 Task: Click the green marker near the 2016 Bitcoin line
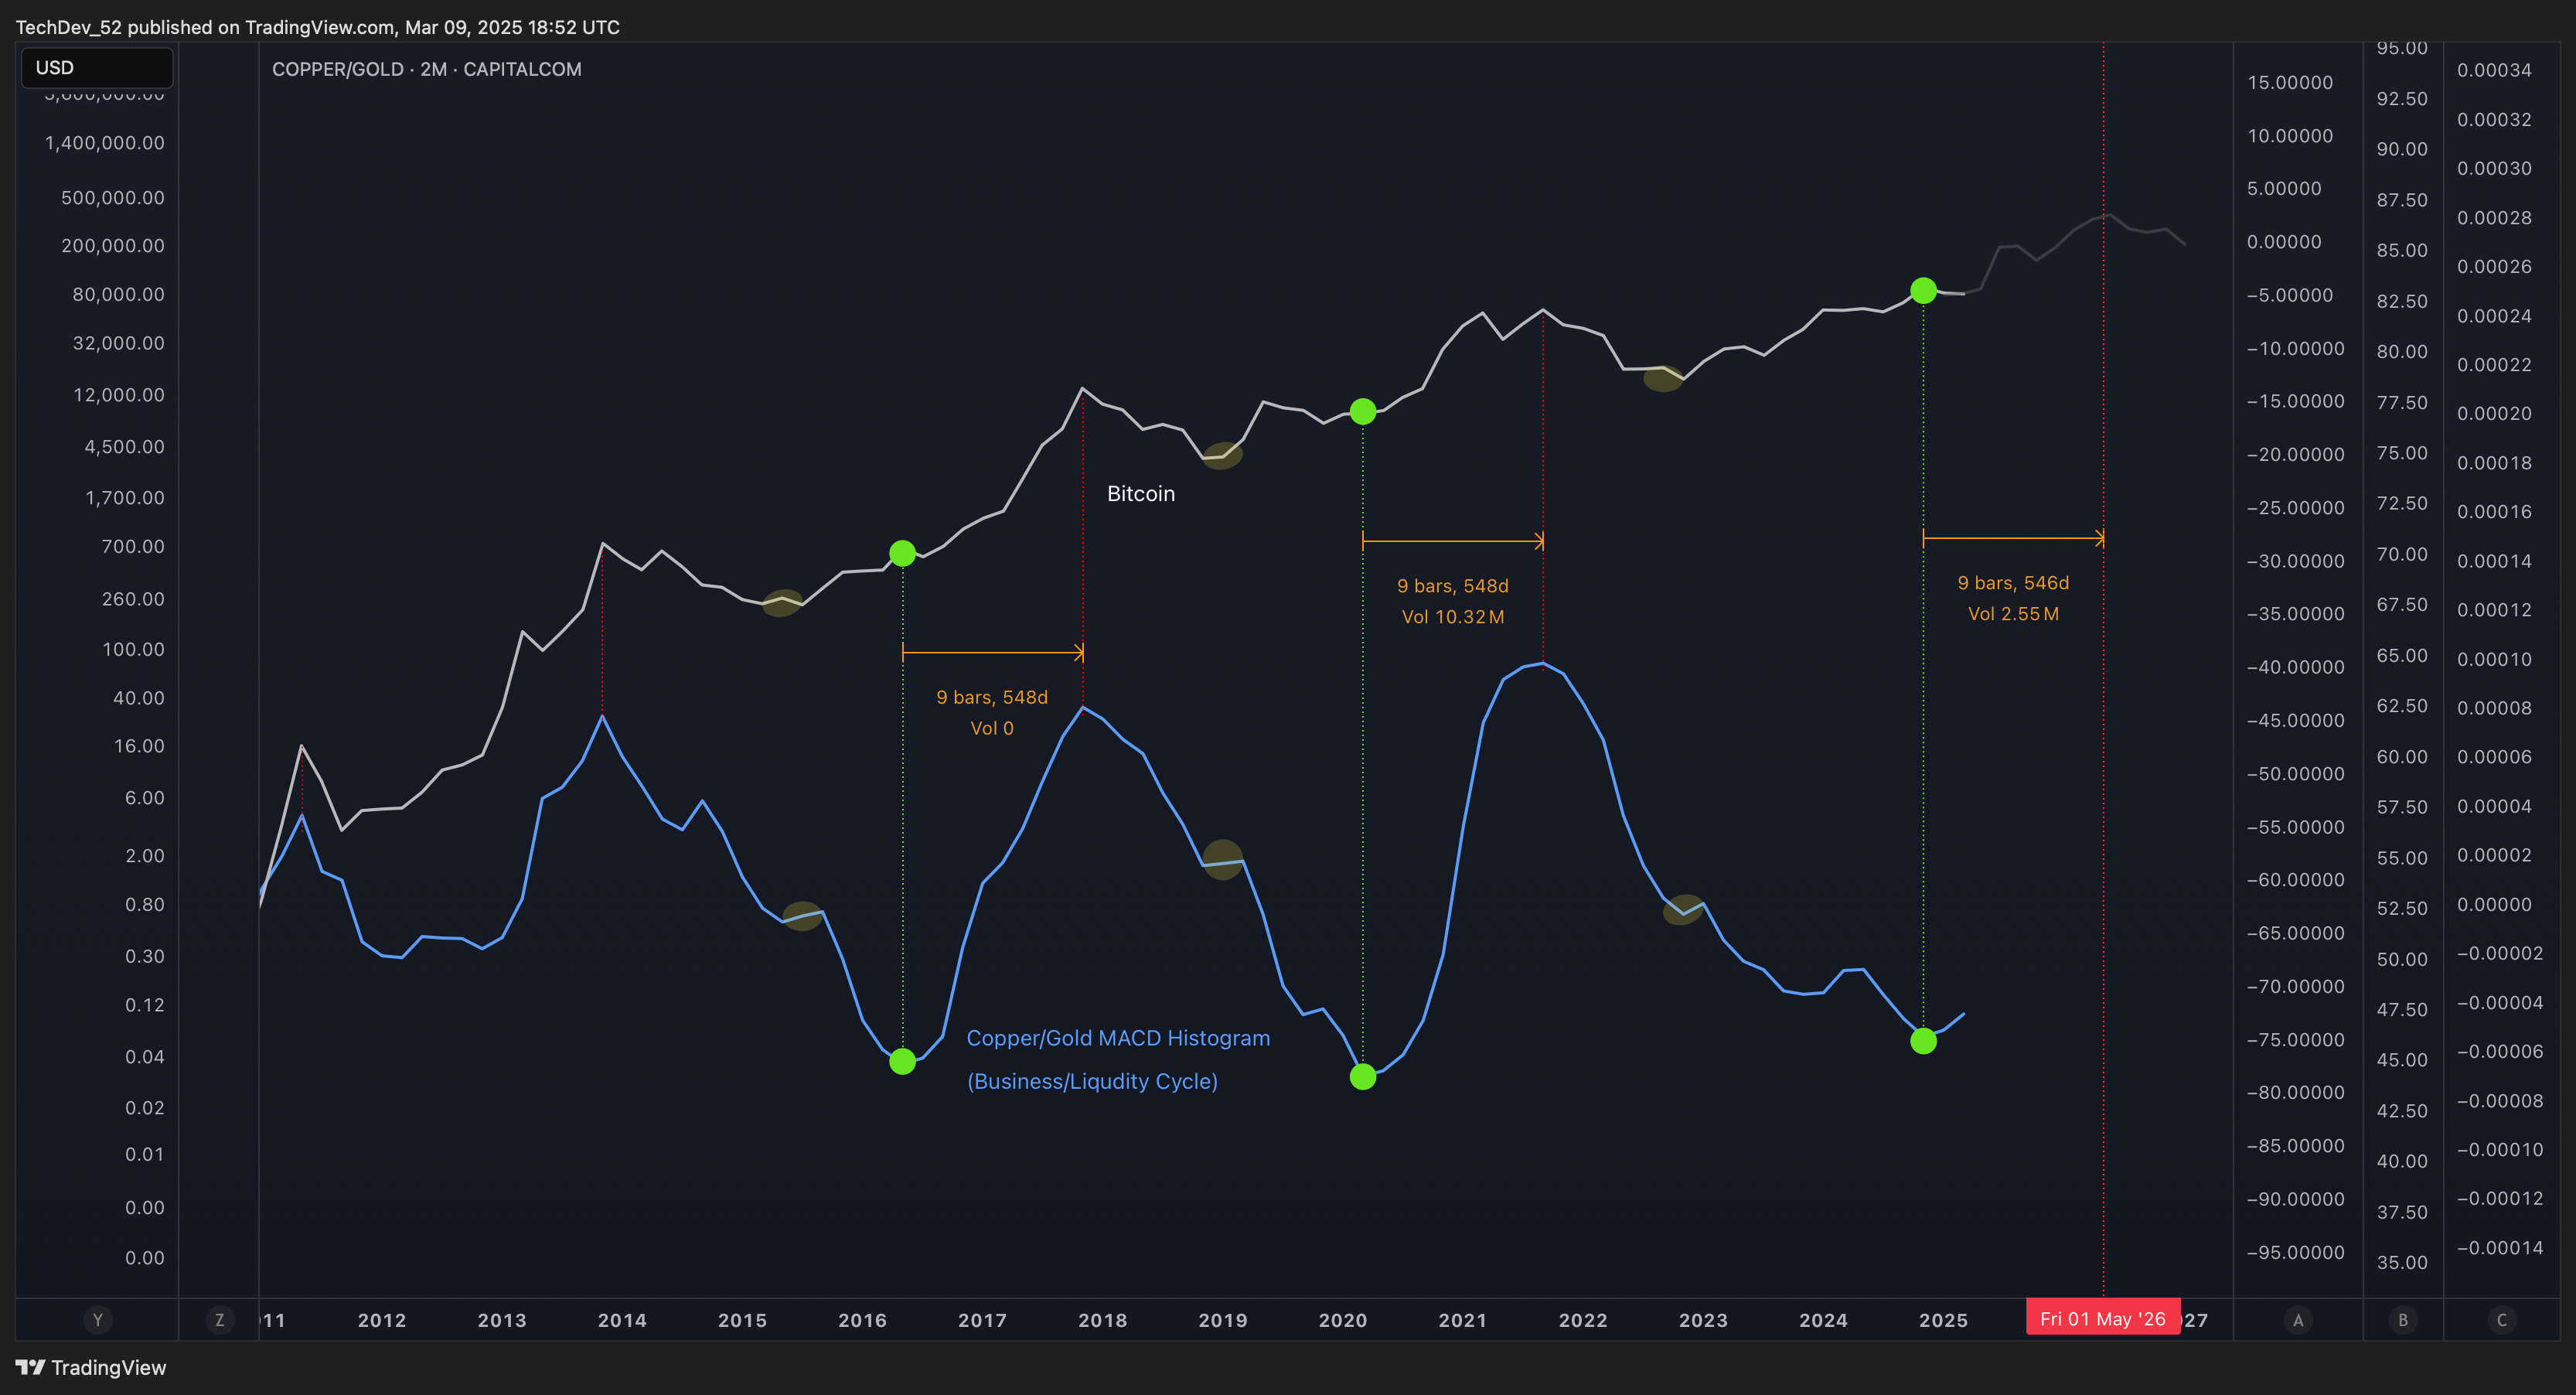[902, 553]
